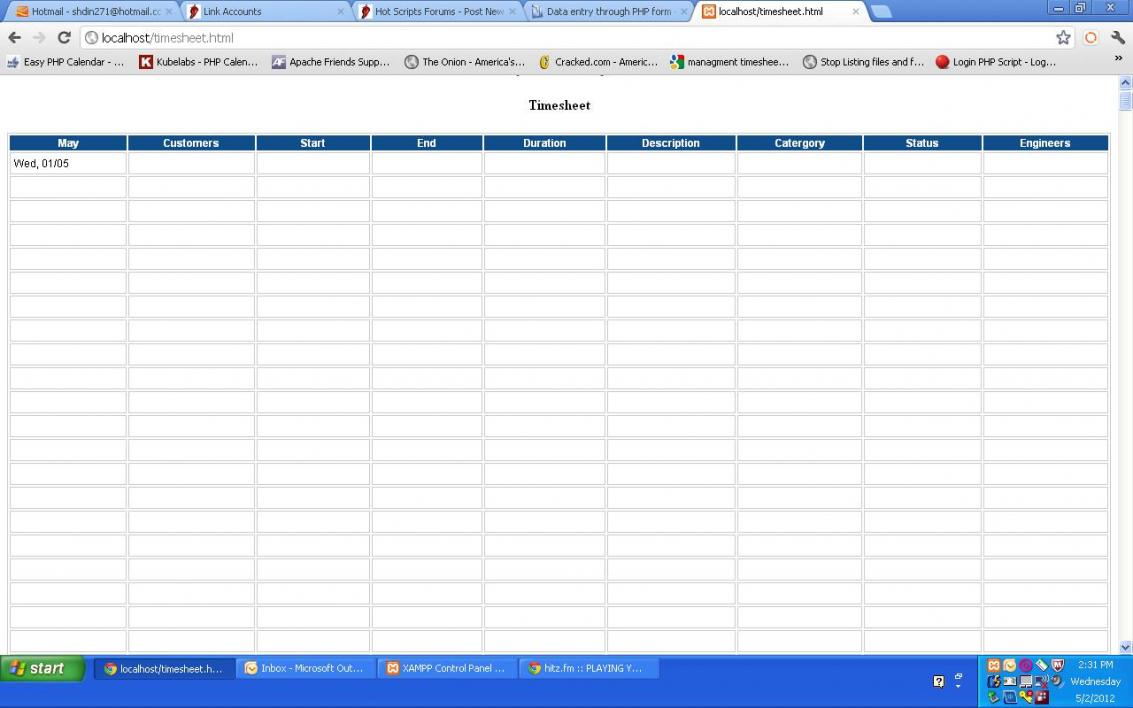Click the XAMPP tray icon
The width and height of the screenshot is (1133, 708).
[994, 665]
